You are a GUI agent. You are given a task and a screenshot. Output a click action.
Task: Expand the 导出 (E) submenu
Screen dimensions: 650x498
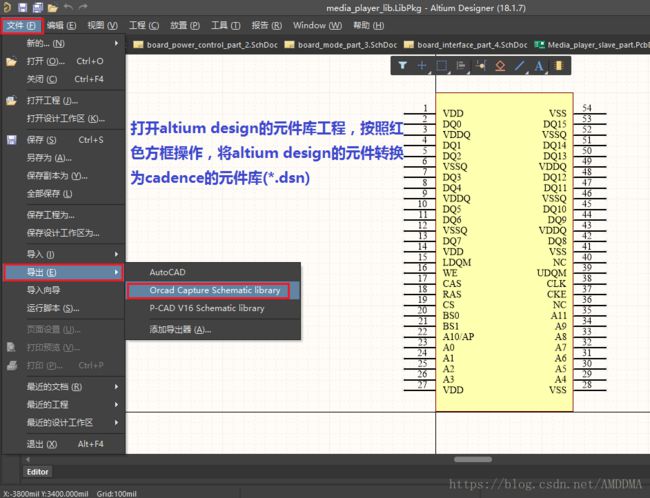[x=63, y=272]
